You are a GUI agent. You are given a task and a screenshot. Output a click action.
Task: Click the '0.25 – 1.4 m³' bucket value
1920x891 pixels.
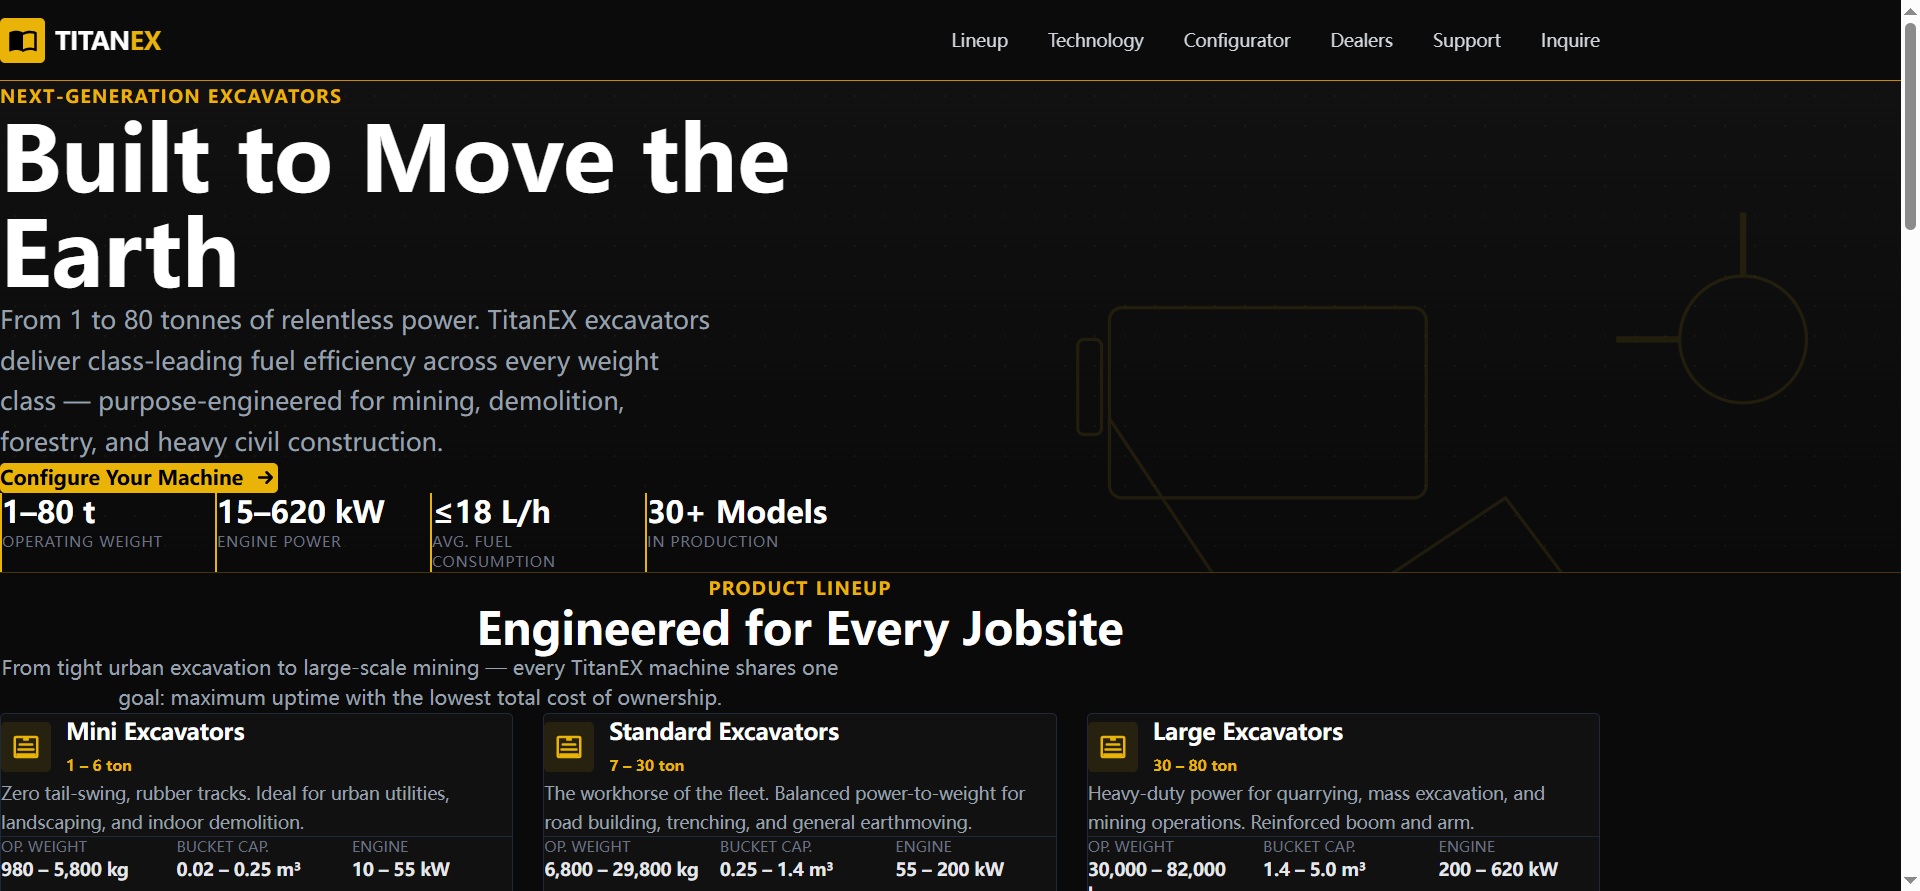[x=776, y=869]
